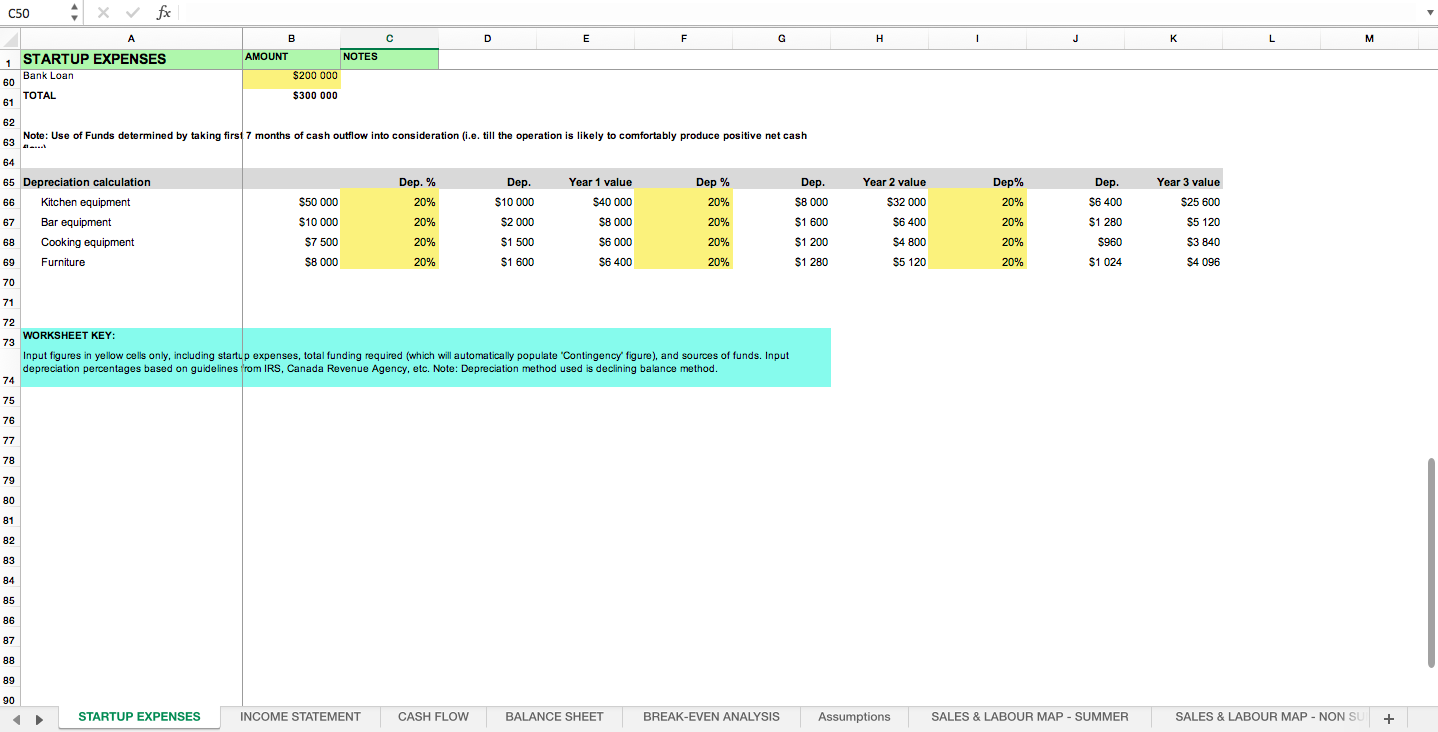Go to previous sheet tab arrow
Screen dimensions: 1438x732
pyautogui.click(x=17, y=718)
